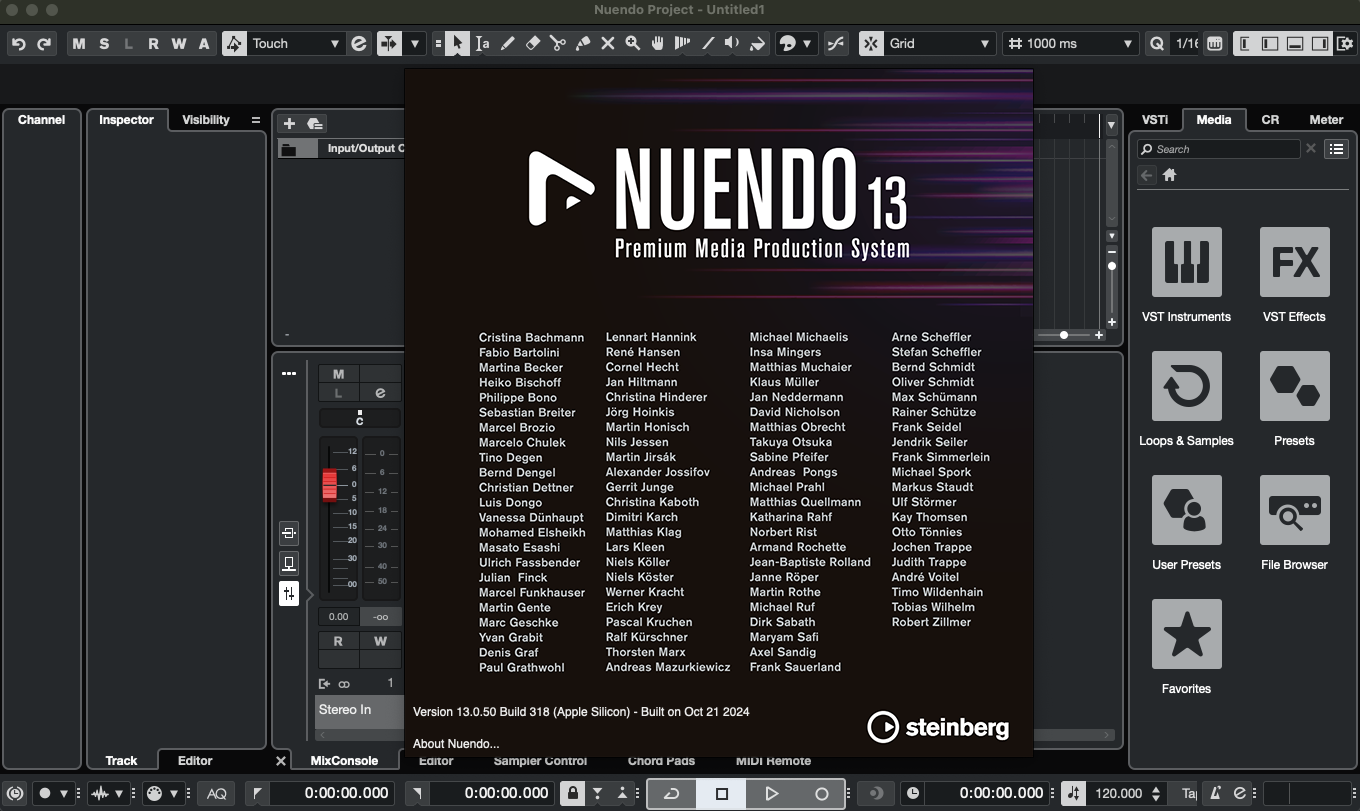Choose the Mute X tool
The height and width of the screenshot is (811, 1360).
(608, 43)
